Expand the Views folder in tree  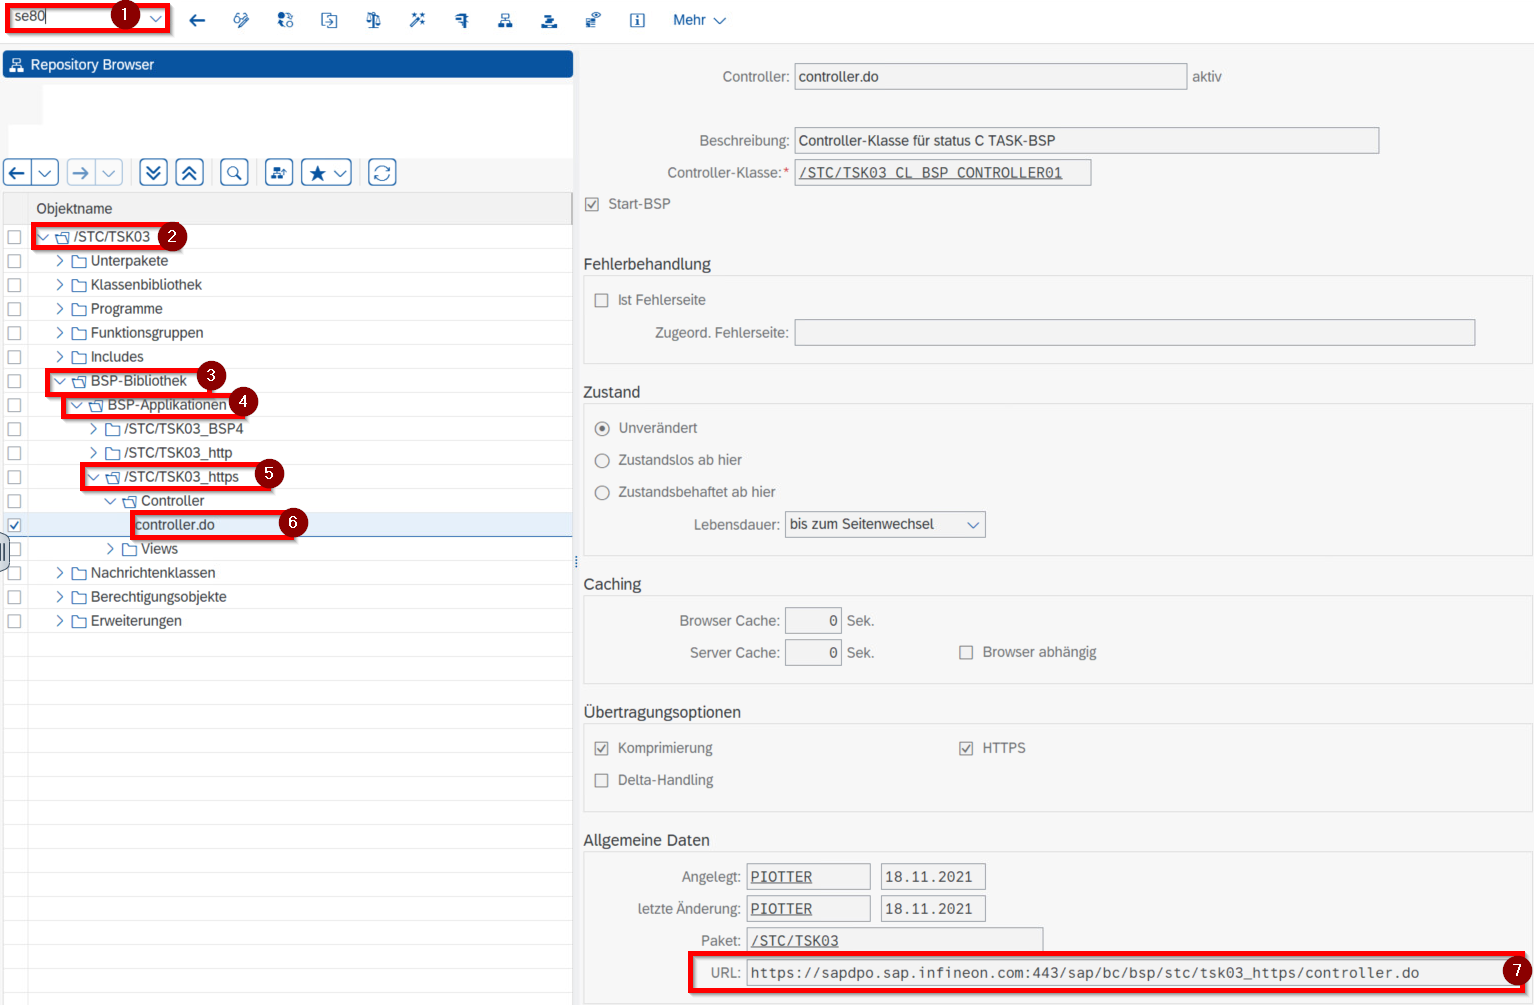(x=110, y=549)
